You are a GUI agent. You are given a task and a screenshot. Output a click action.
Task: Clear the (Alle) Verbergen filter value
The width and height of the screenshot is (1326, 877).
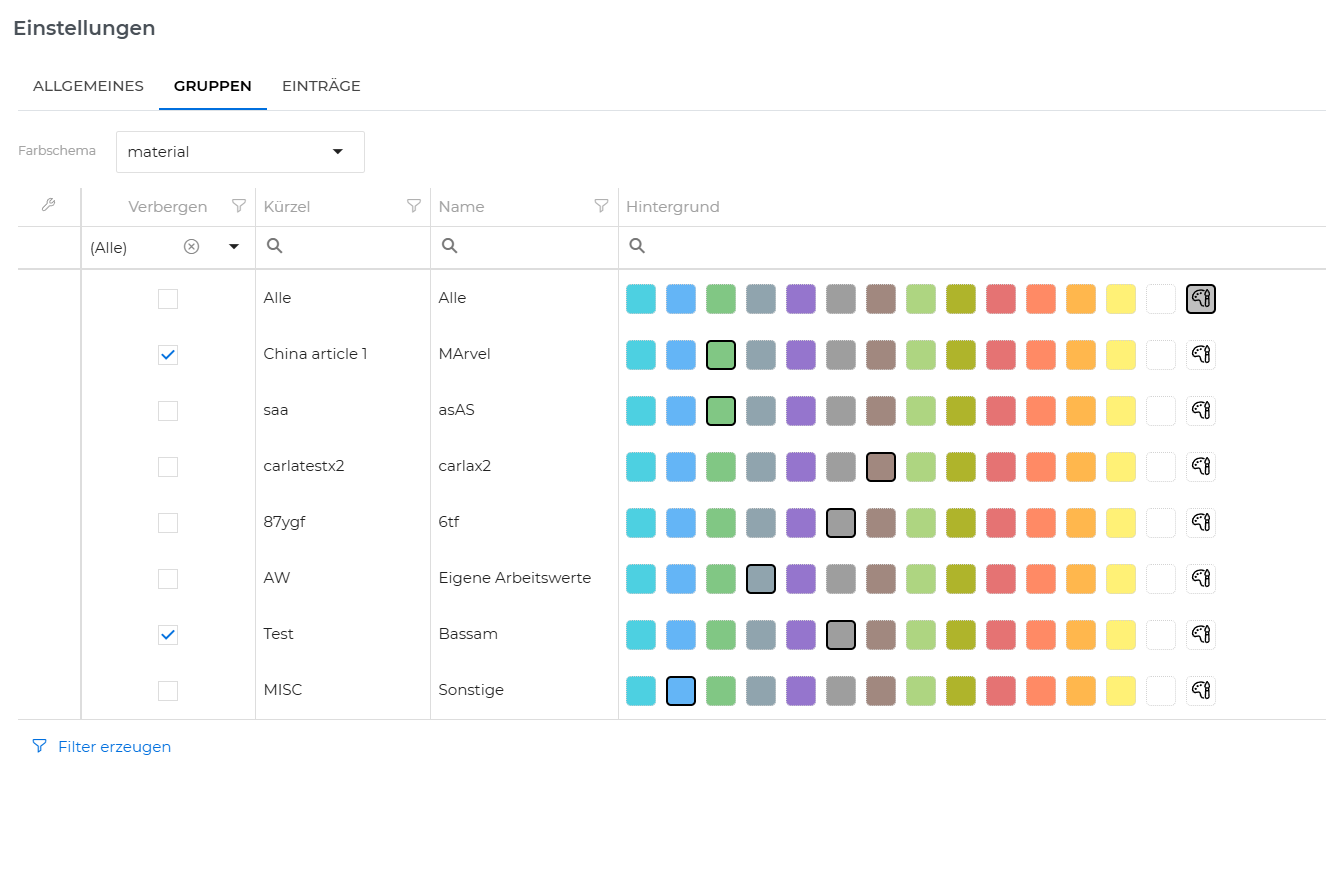pyautogui.click(x=191, y=247)
